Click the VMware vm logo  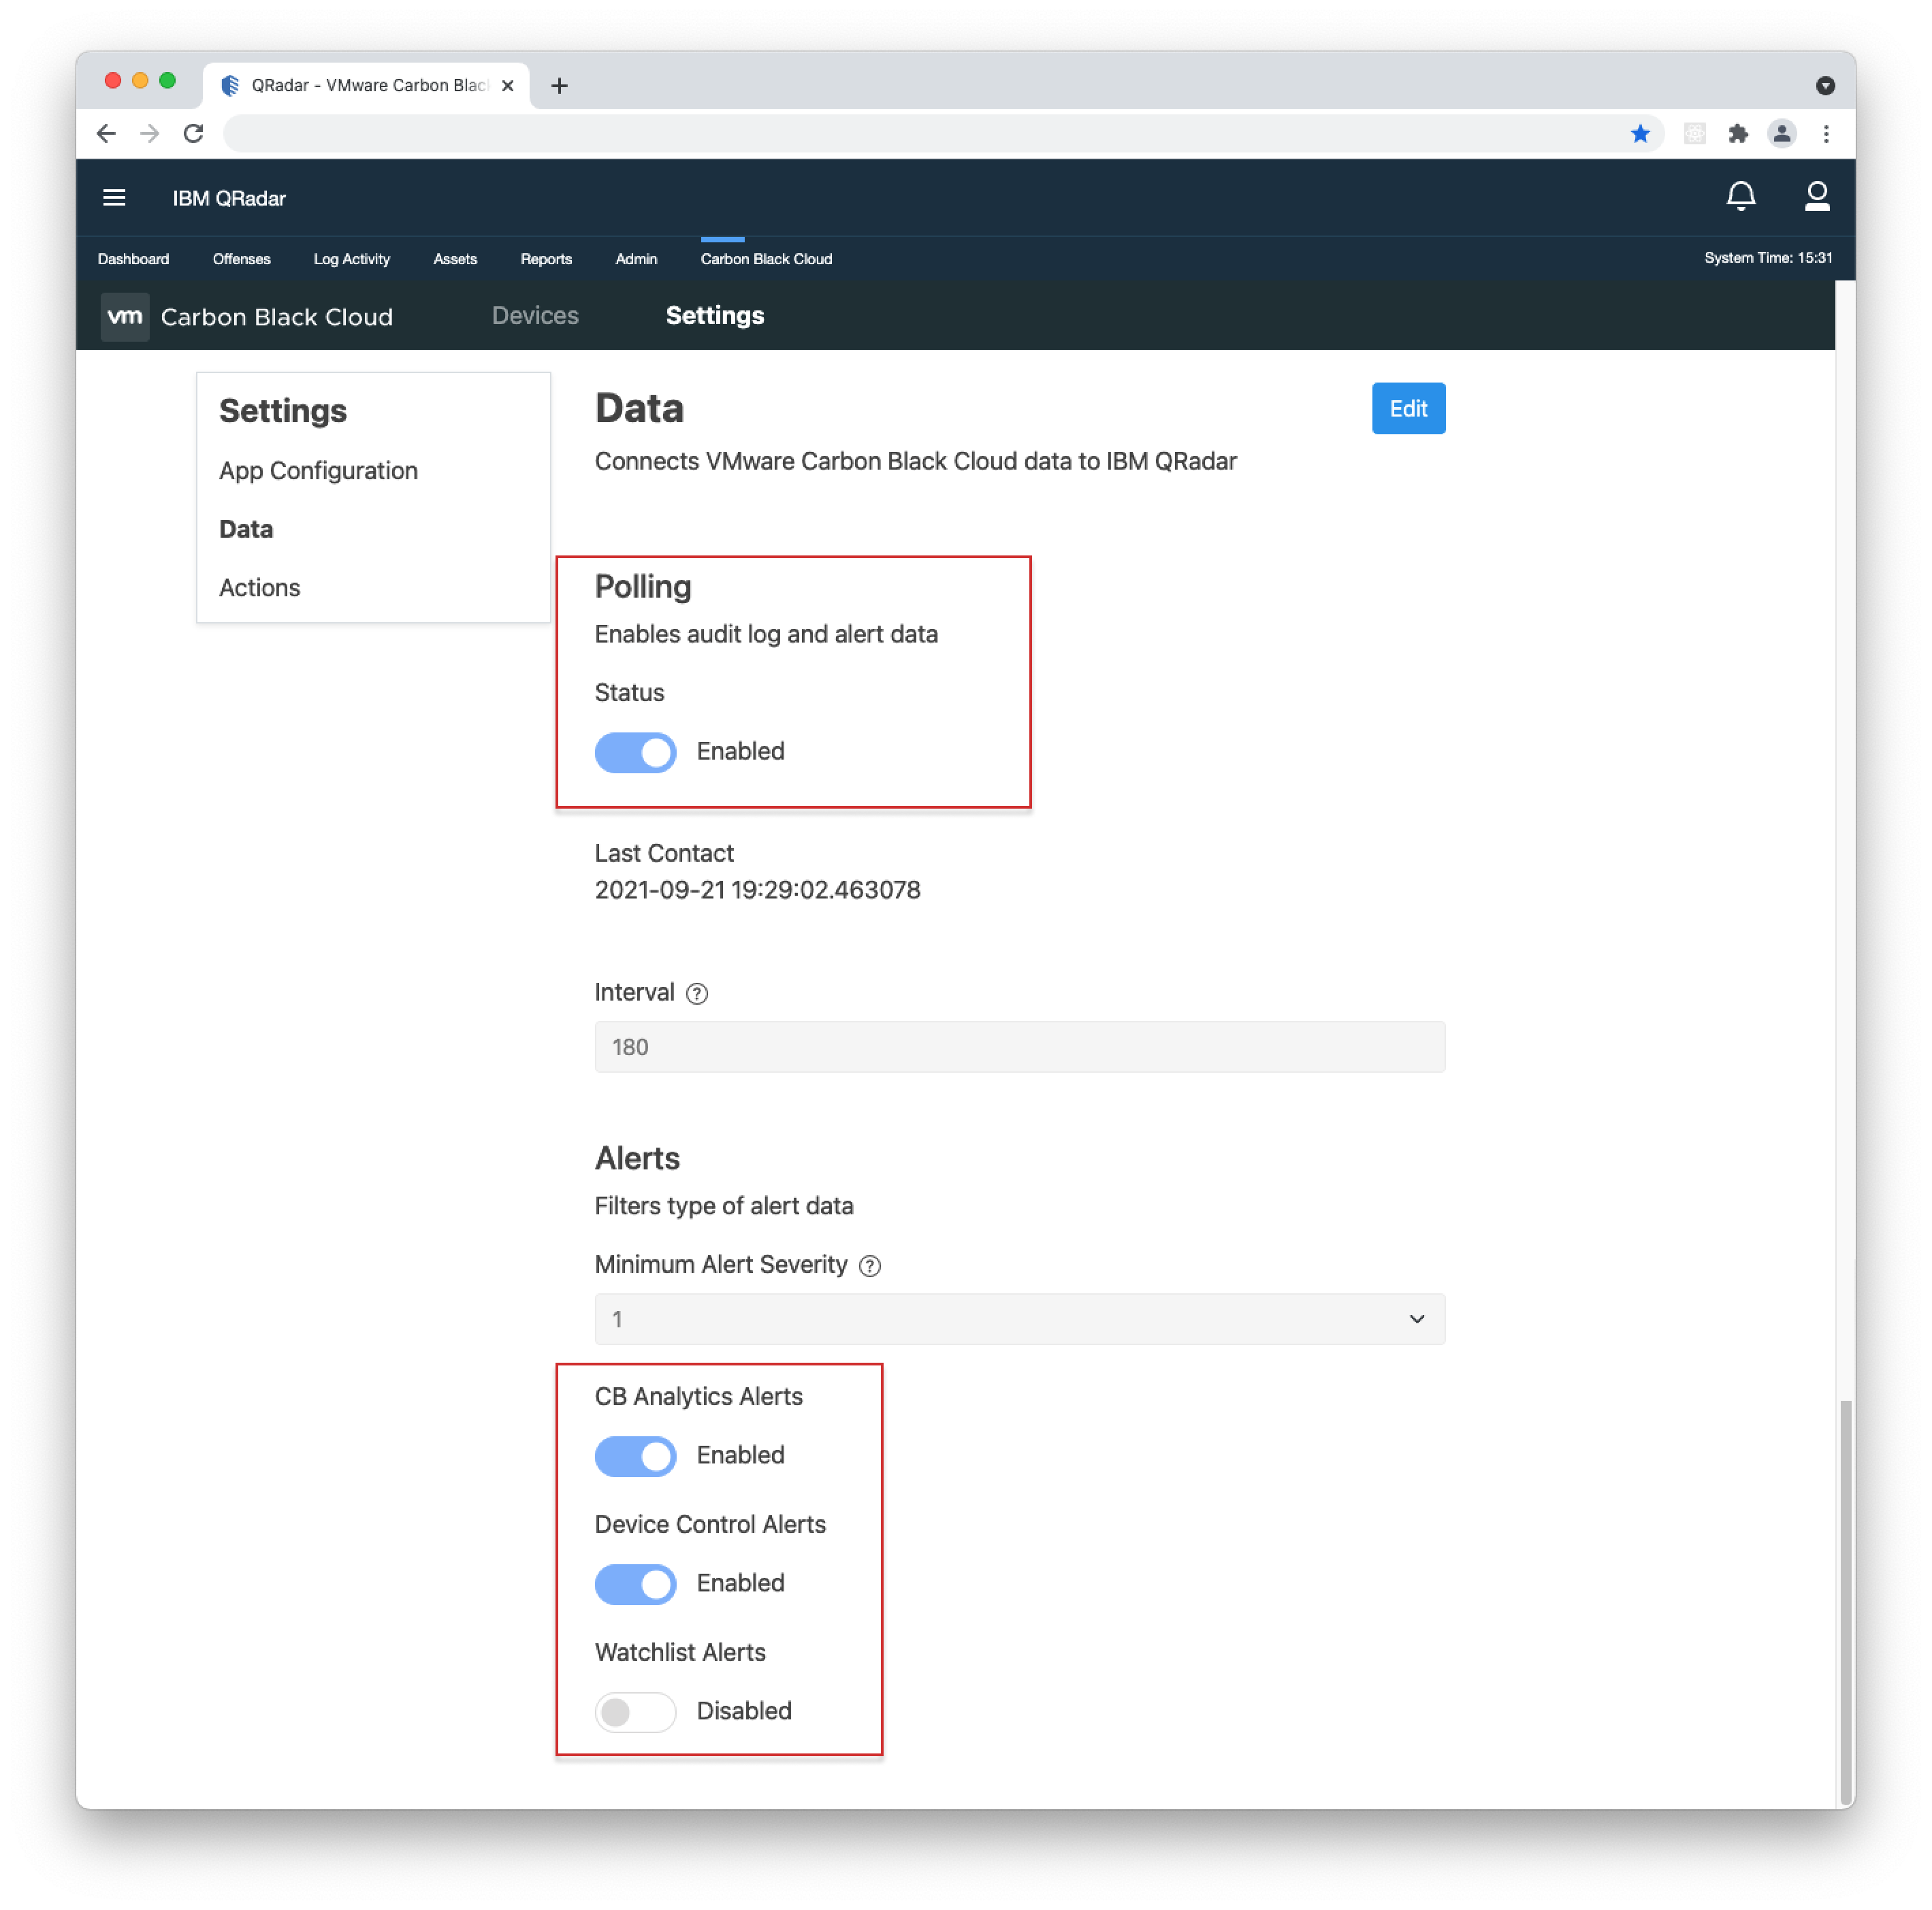pos(125,317)
